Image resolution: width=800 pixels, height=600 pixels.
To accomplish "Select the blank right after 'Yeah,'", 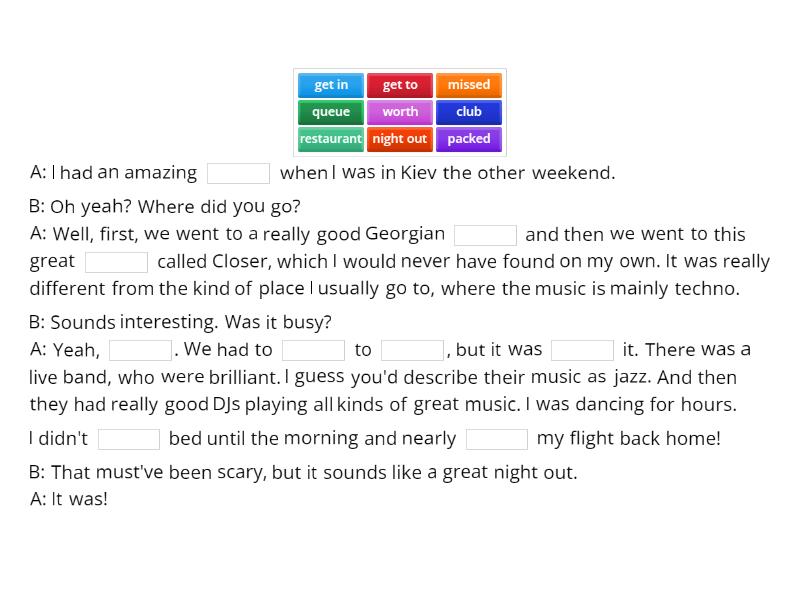I will 140,350.
